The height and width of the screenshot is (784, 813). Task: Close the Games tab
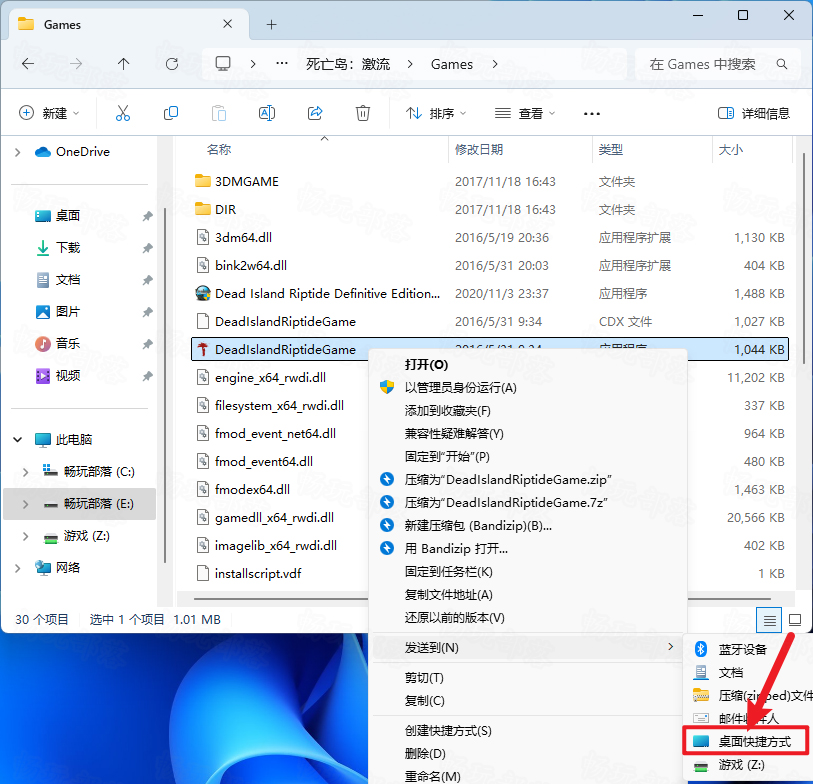click(x=227, y=24)
